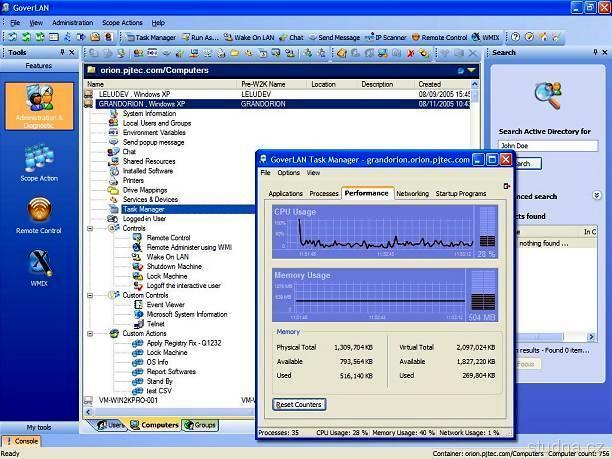612x459 pixels.
Task: Switch to the Networking tab
Action: pos(412,193)
